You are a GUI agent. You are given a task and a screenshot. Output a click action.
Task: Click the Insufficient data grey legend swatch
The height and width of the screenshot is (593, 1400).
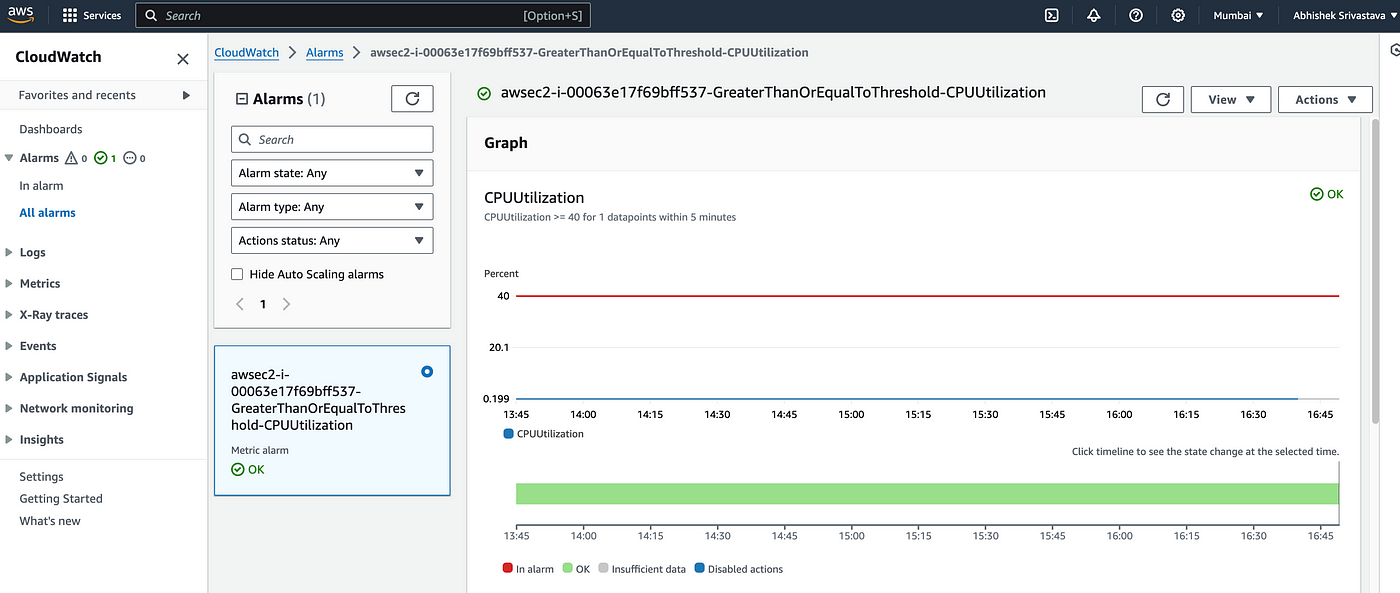(603, 569)
